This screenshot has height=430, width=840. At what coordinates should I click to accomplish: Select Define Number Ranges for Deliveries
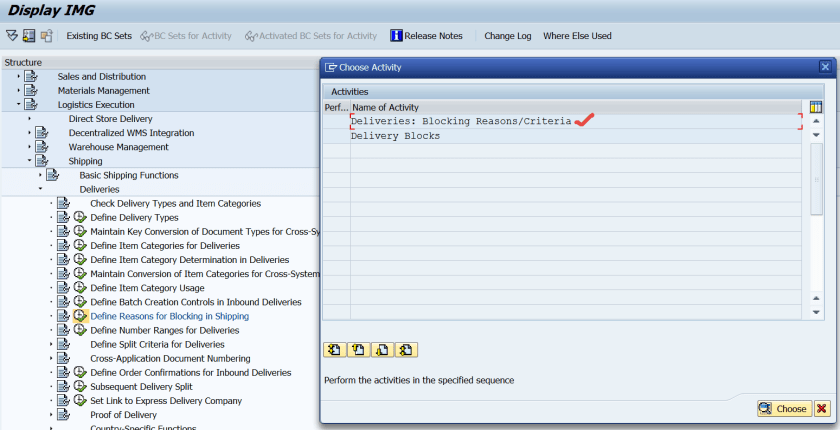pos(164,330)
